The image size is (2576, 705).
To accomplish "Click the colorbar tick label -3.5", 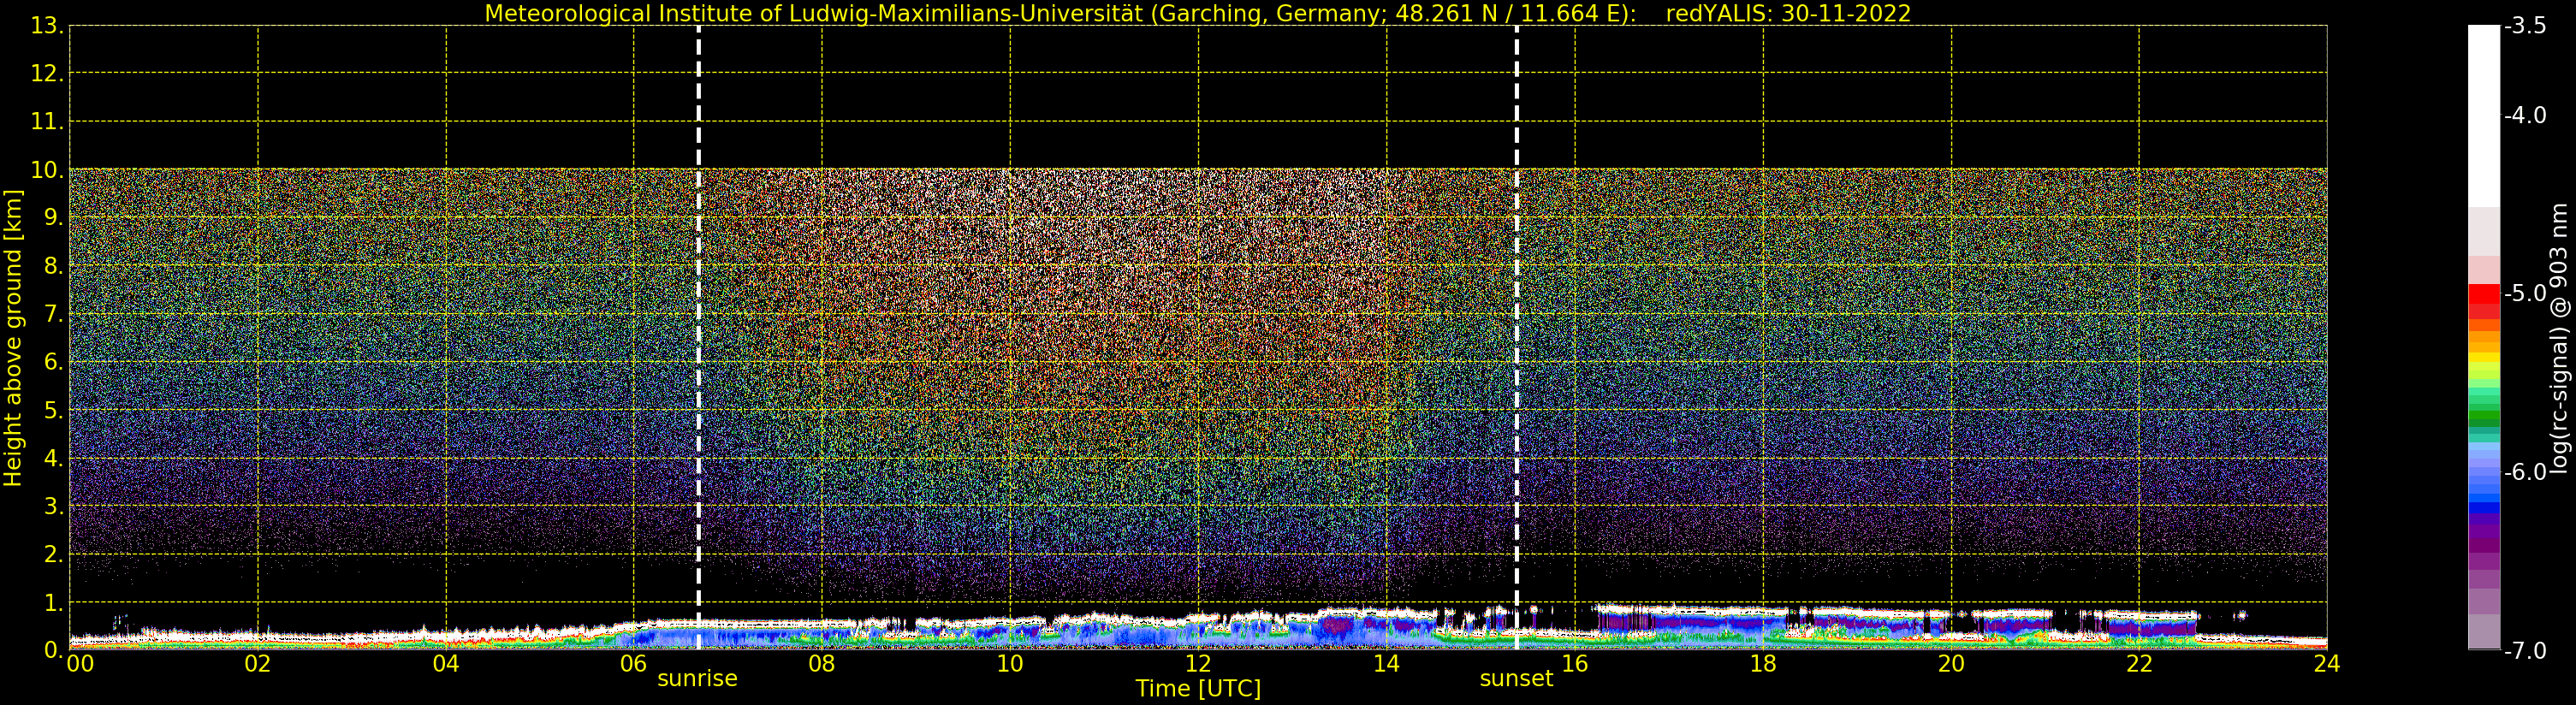I will [2525, 26].
